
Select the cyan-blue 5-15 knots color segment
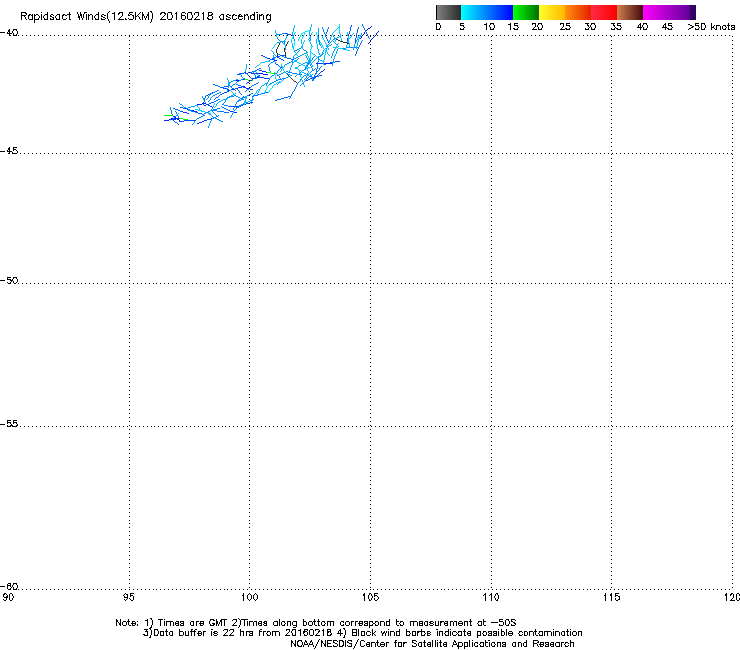(x=487, y=12)
